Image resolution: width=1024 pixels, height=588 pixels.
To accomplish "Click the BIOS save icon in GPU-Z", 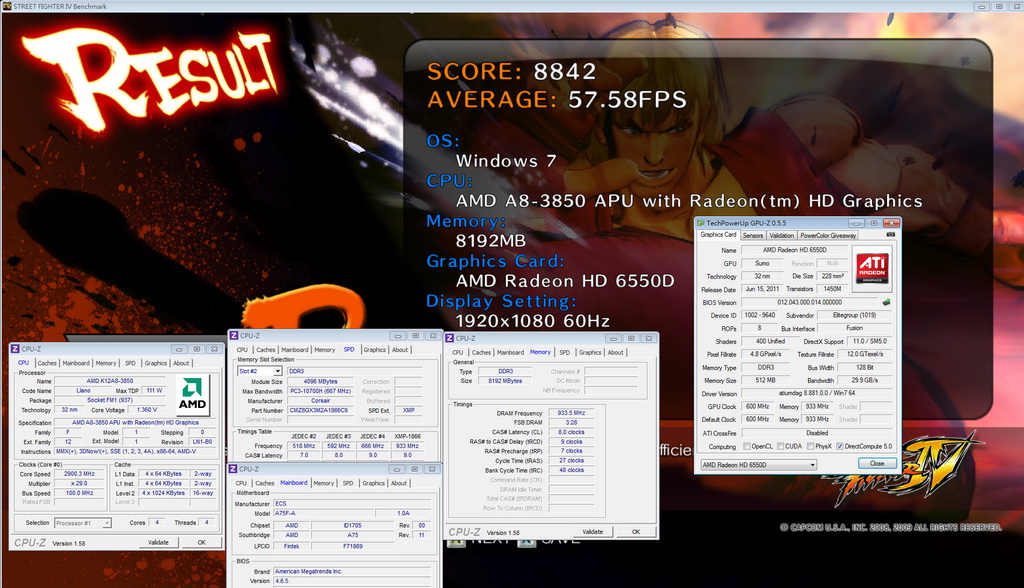I will [886, 302].
